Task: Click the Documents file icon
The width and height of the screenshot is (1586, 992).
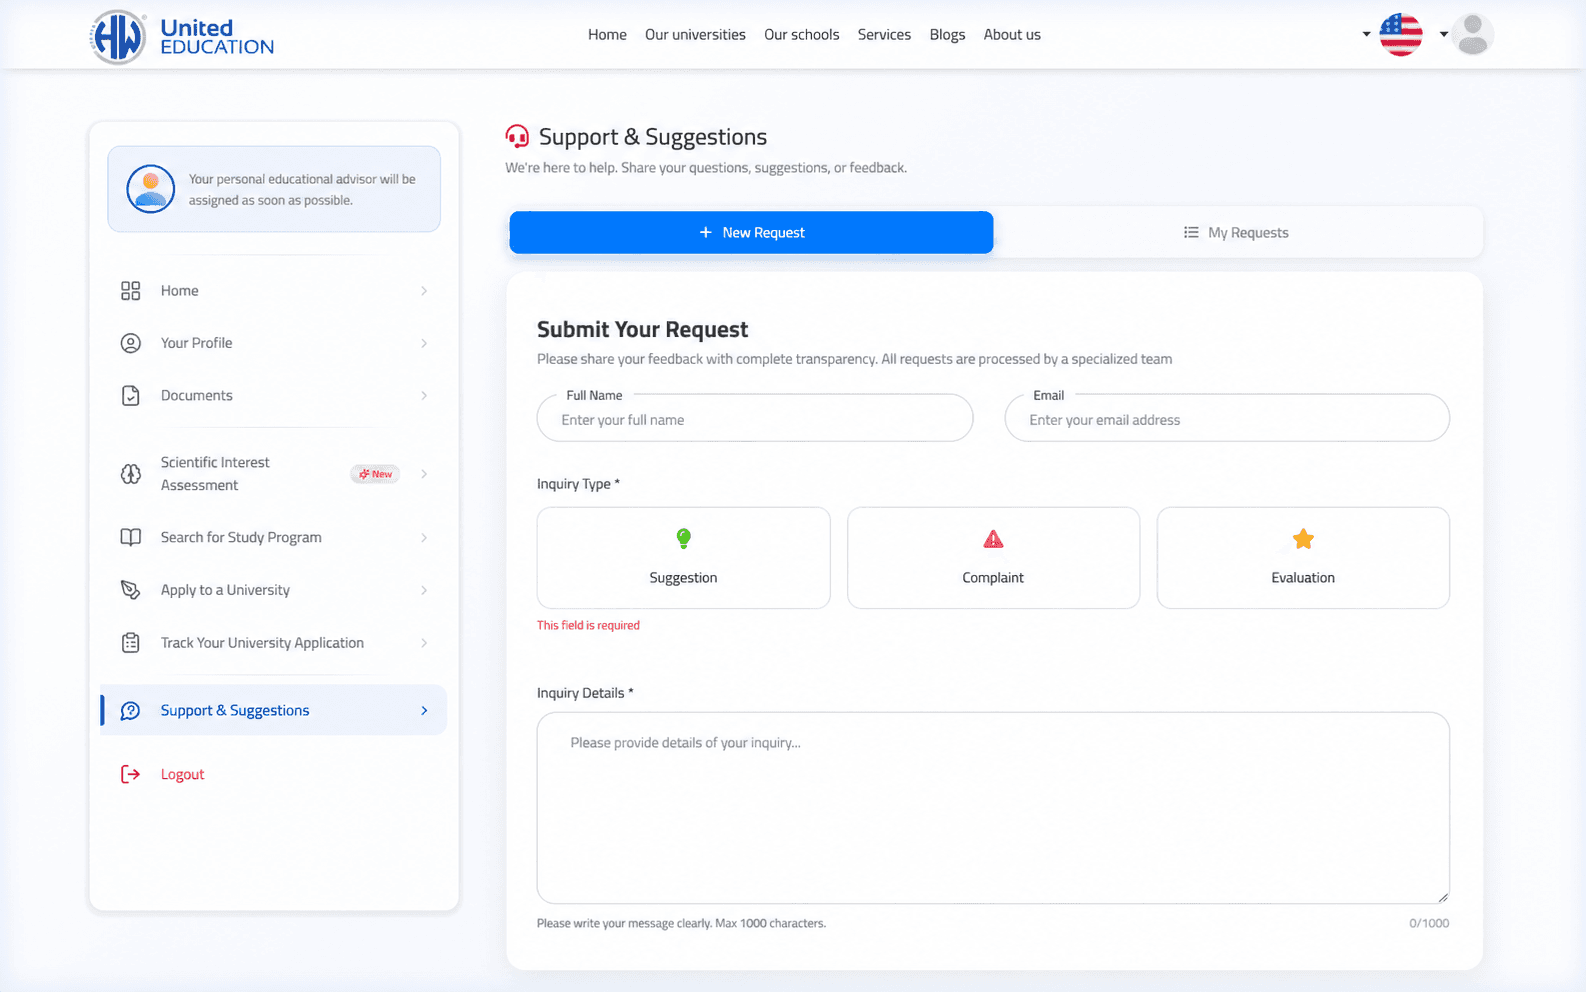Action: 131,396
